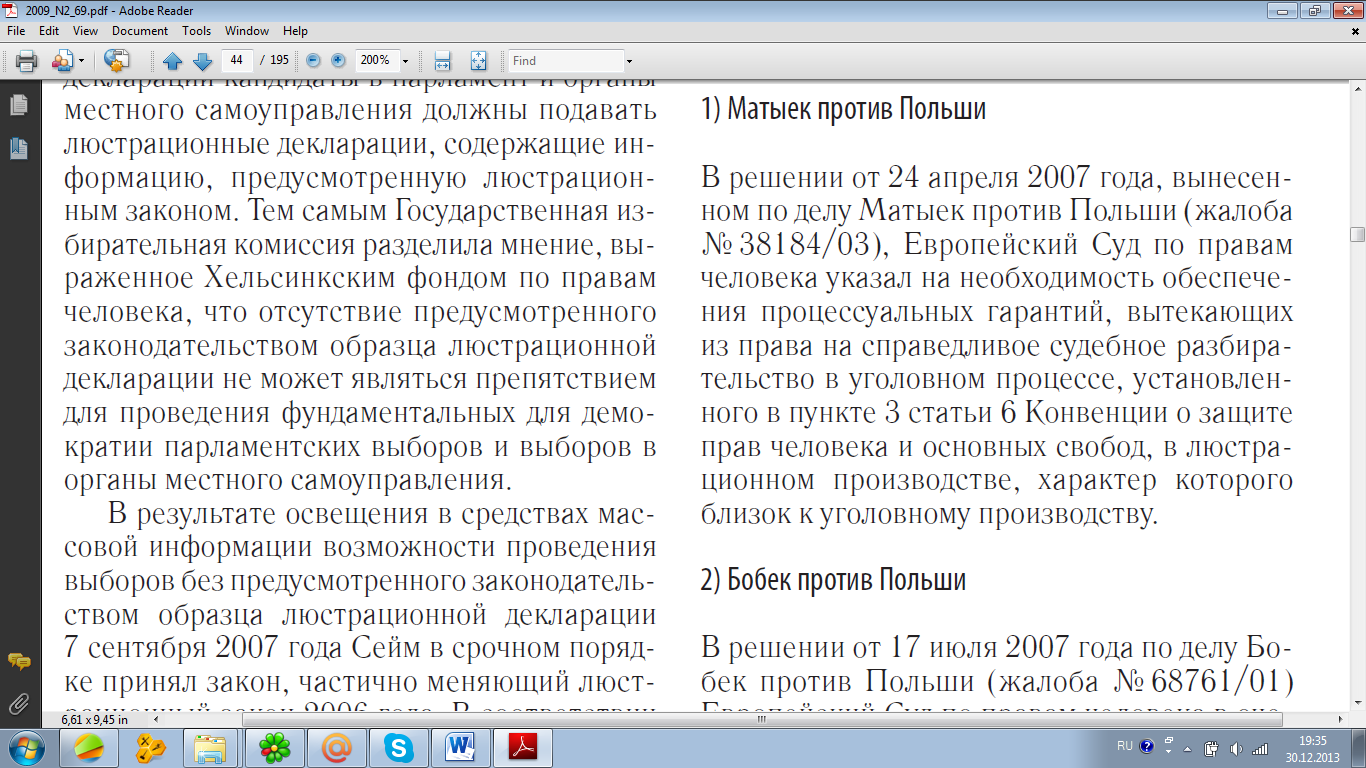Click the total pages '/ 195' label
Screen dimensions: 1366x768
click(273, 61)
